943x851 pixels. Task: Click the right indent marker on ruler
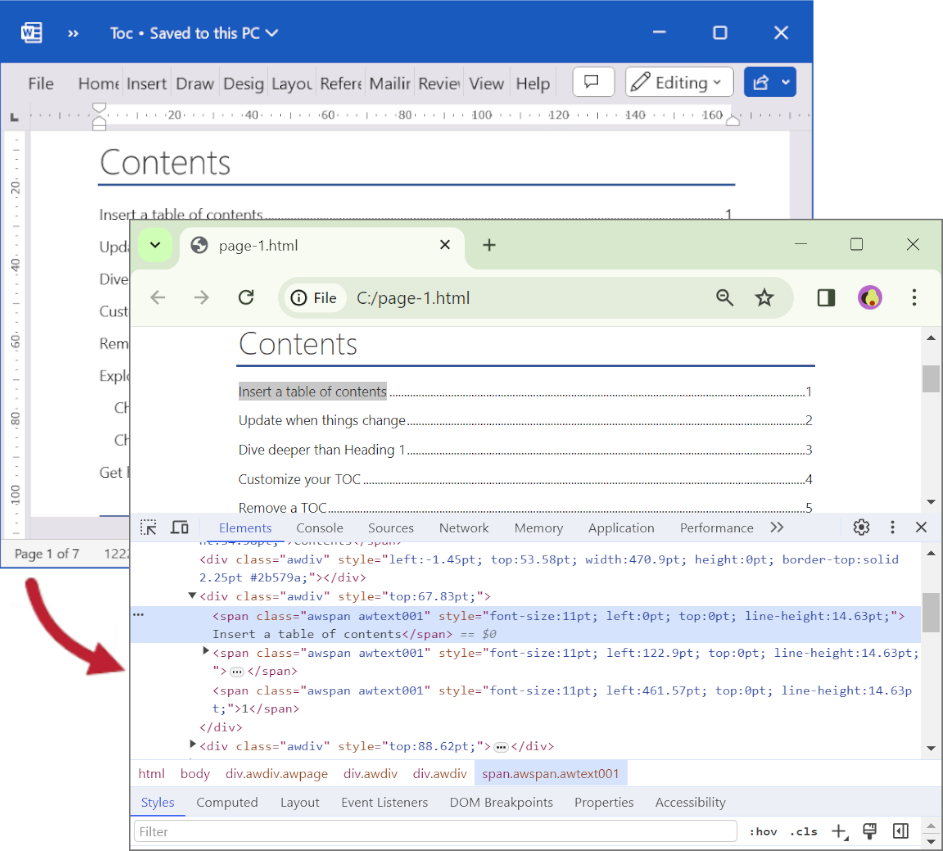[733, 120]
